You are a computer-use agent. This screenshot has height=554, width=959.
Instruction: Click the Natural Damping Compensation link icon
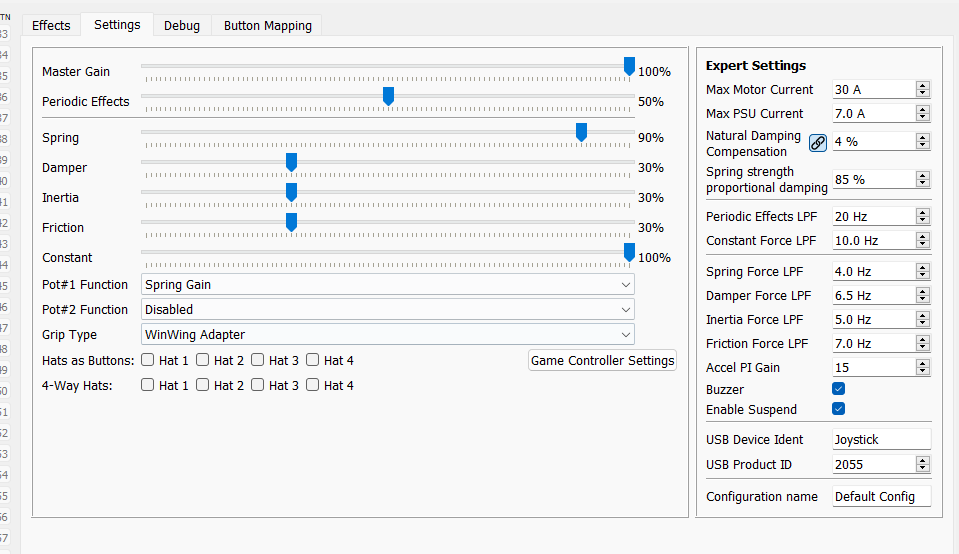[818, 143]
